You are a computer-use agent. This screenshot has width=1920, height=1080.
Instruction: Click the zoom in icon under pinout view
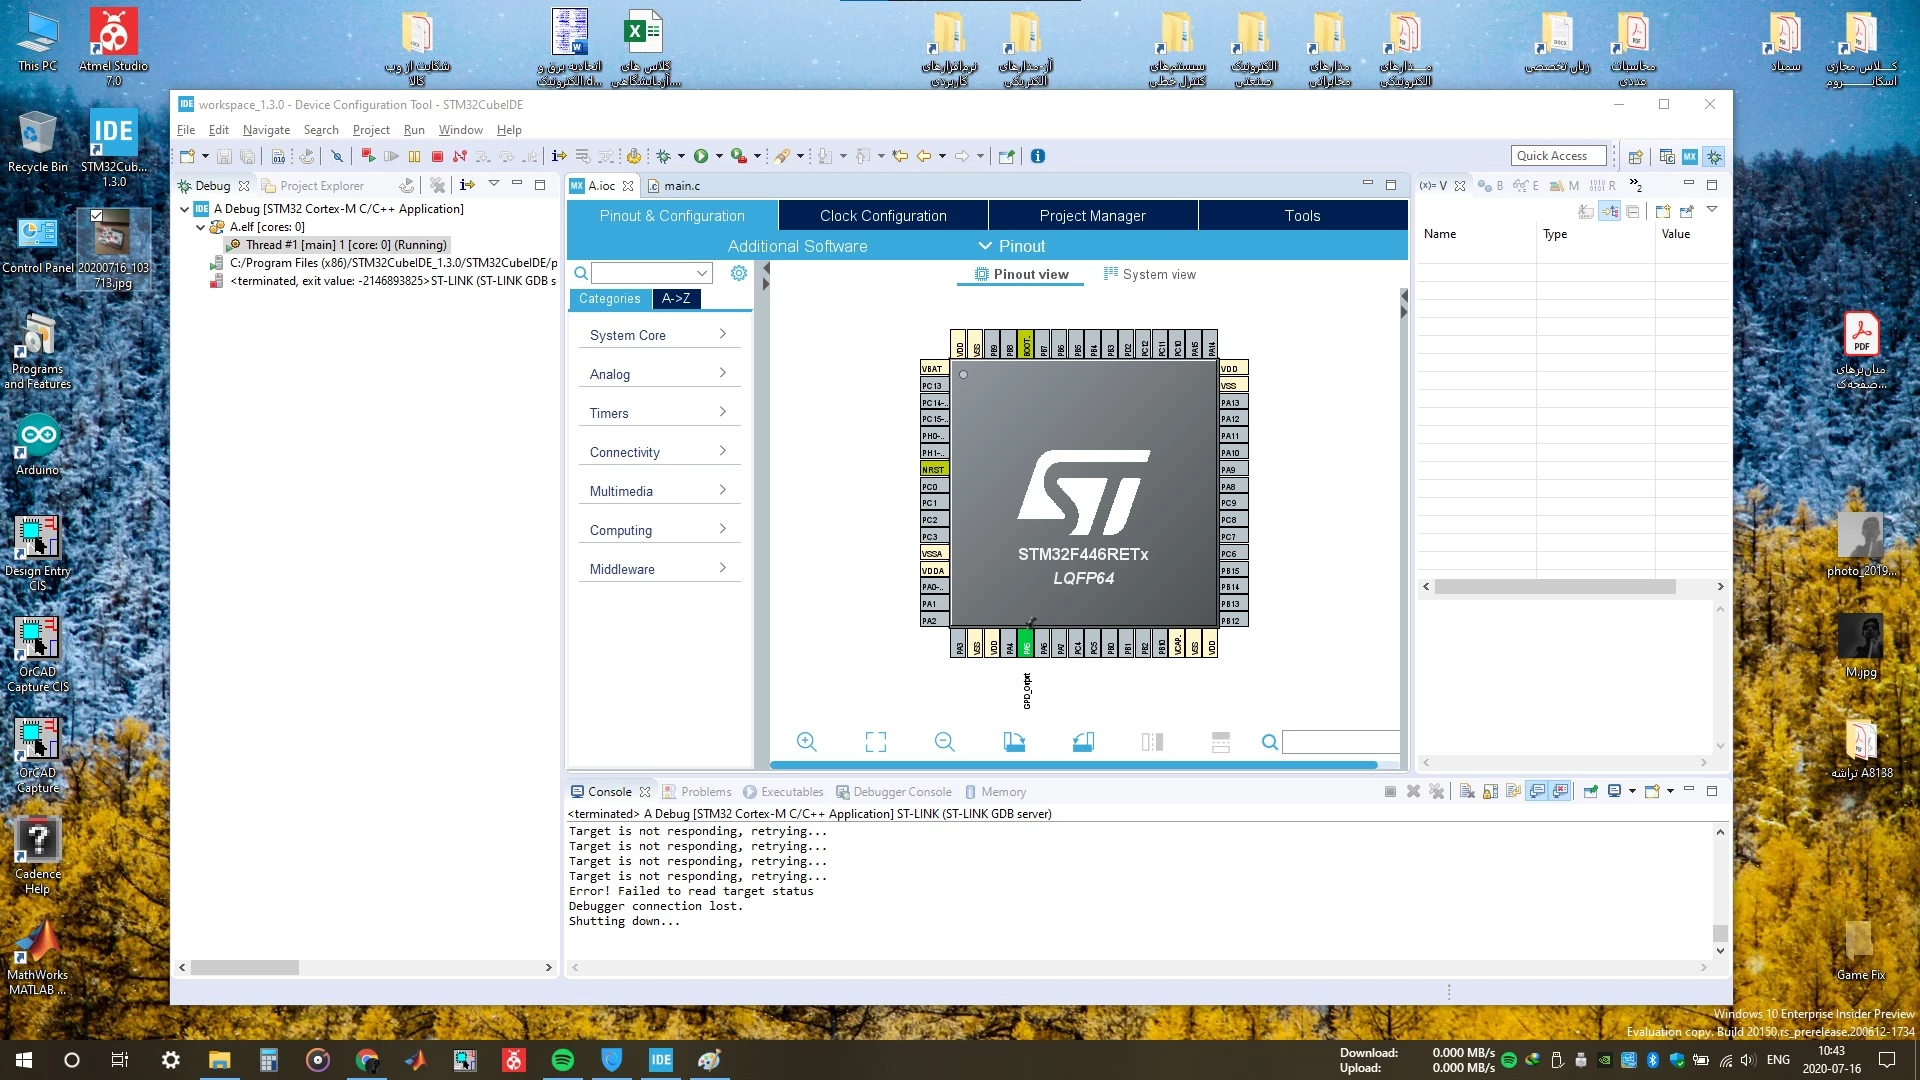pos(806,742)
